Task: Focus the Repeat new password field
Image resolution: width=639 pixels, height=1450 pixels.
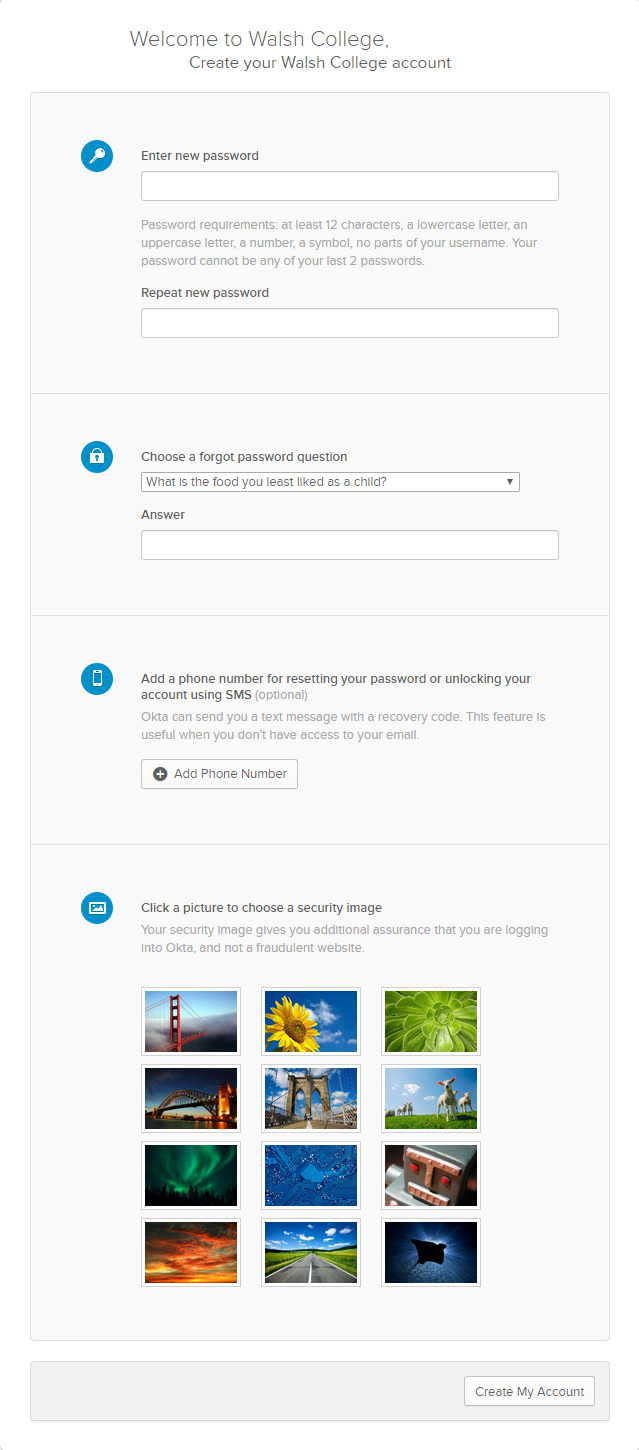Action: [350, 323]
